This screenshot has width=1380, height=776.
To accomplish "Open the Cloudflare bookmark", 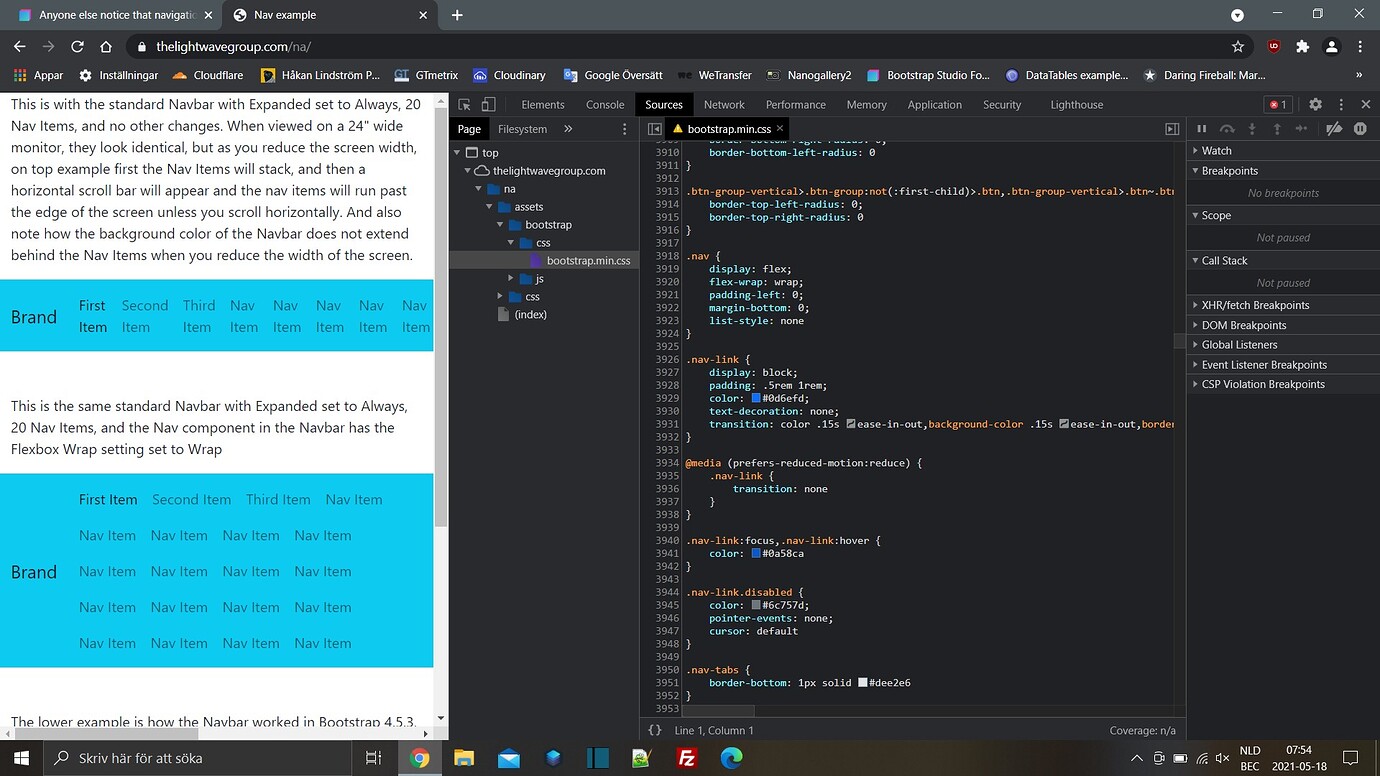I will pos(209,75).
